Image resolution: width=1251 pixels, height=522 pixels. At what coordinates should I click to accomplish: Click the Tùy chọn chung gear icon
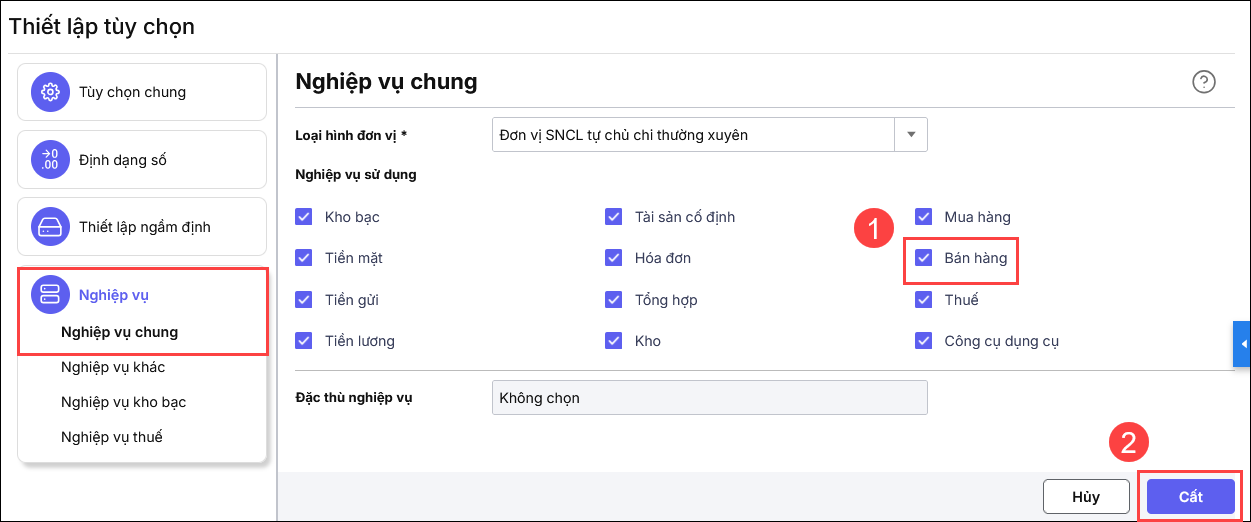[49, 92]
